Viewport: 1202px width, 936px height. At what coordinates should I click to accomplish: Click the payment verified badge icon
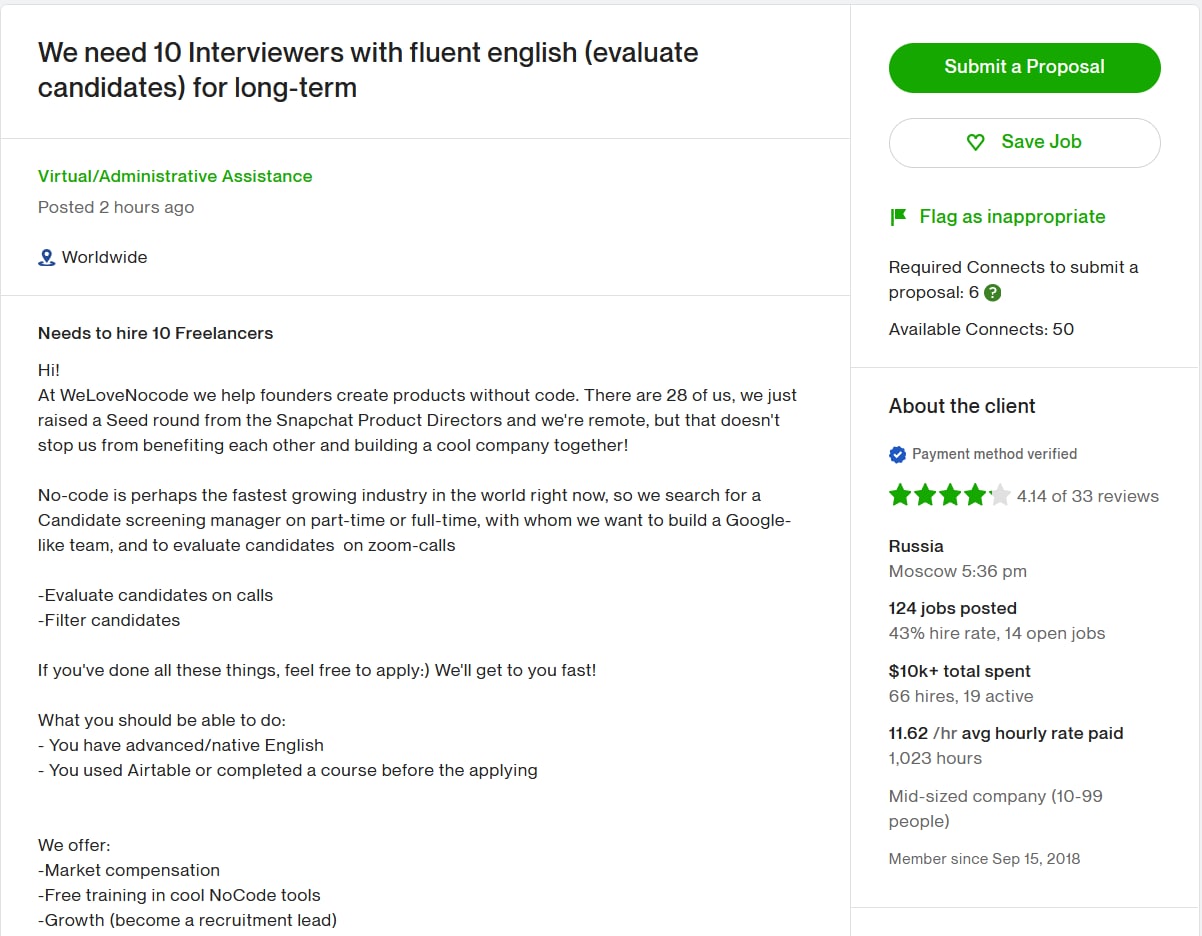(x=897, y=454)
